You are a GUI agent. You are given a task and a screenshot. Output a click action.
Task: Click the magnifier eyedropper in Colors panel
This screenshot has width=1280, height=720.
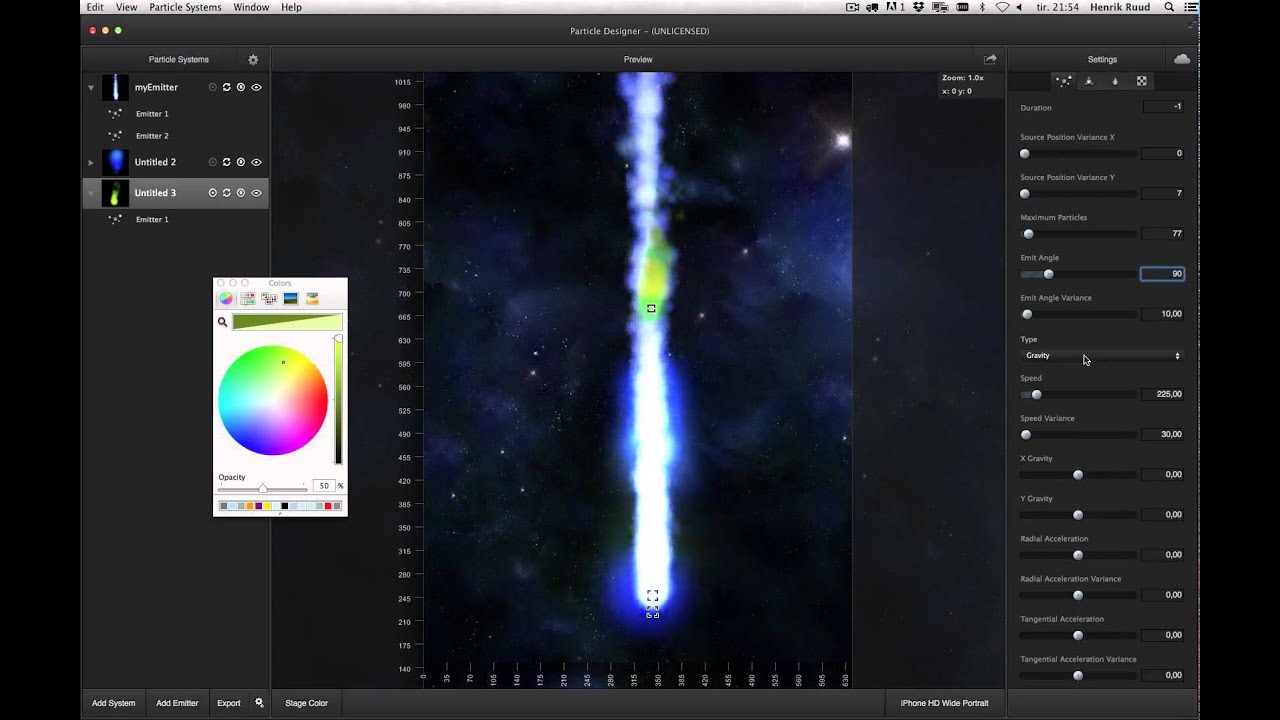coord(222,322)
